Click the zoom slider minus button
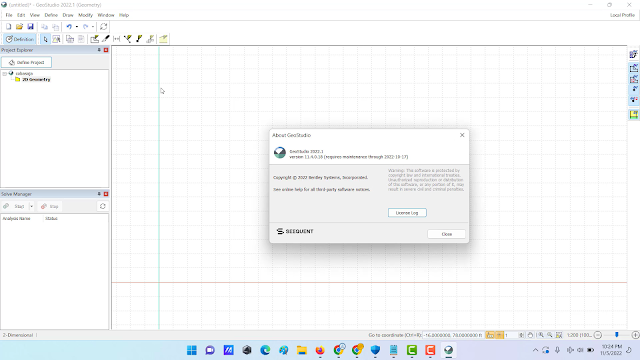Screen dimensions: 640x360 (598, 335)
